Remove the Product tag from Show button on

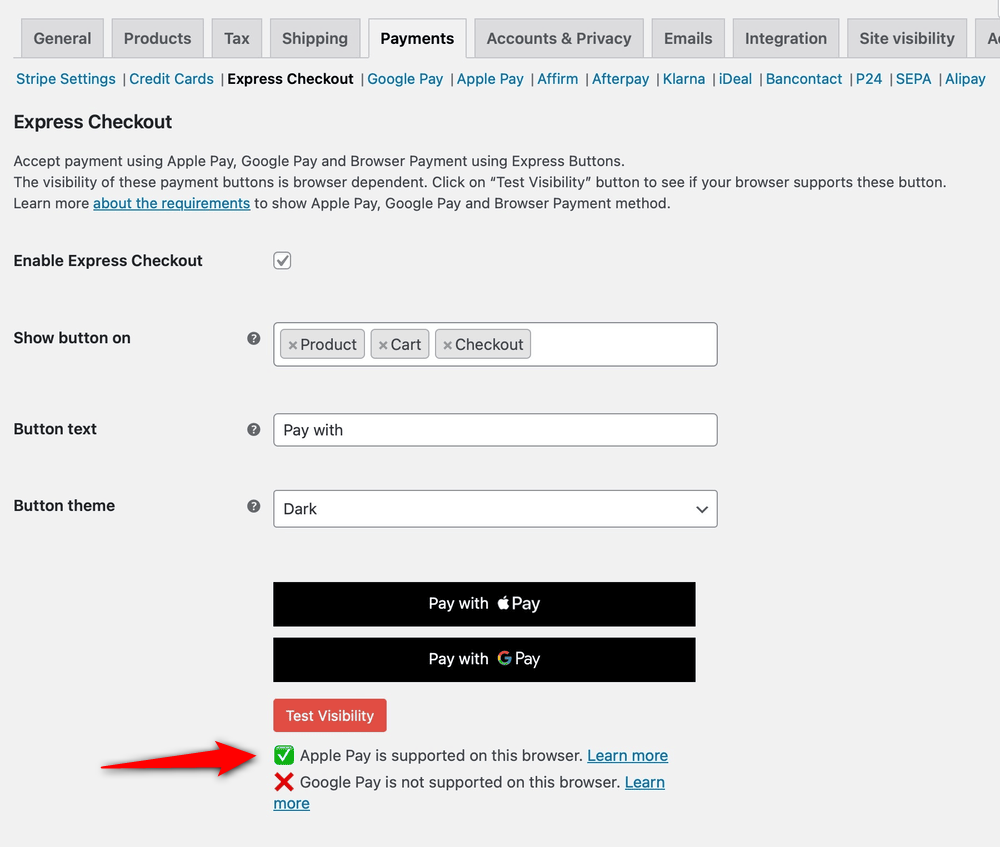pyautogui.click(x=293, y=345)
